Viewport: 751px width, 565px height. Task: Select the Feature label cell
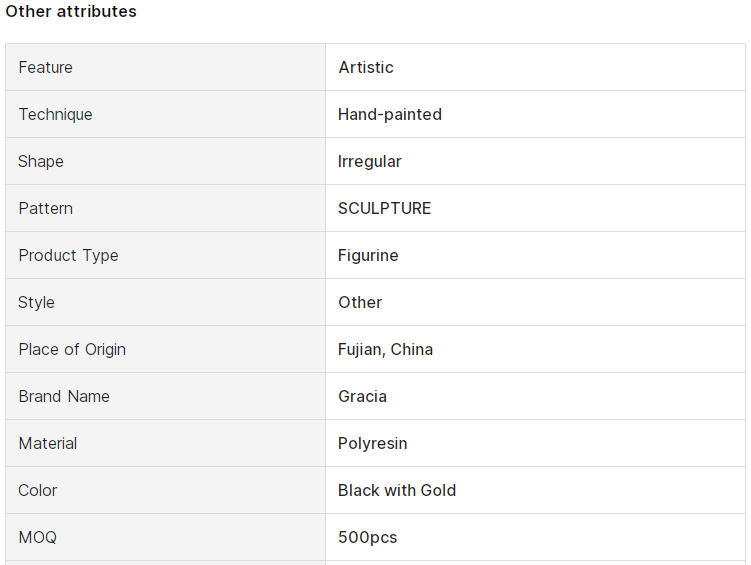point(165,67)
